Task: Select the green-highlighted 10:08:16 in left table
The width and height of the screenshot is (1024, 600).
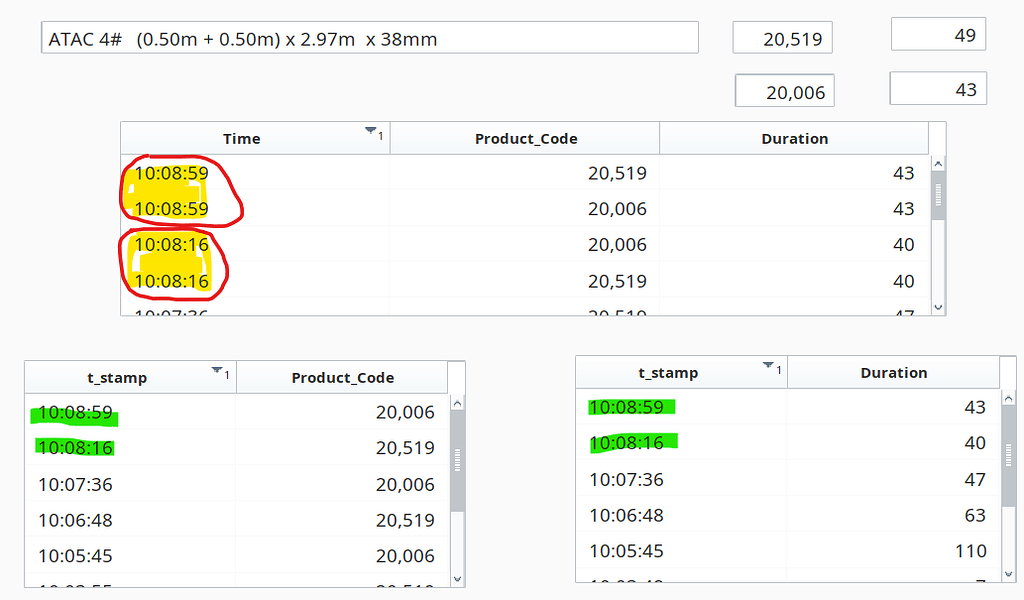Action: click(x=74, y=447)
